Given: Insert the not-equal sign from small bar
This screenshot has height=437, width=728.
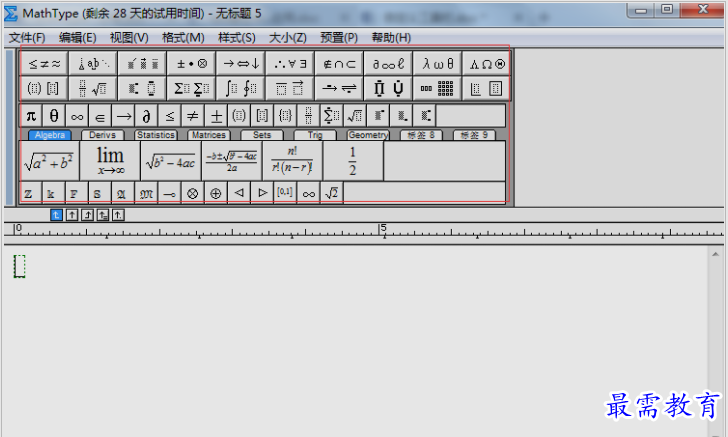Looking at the screenshot, I should click(192, 115).
